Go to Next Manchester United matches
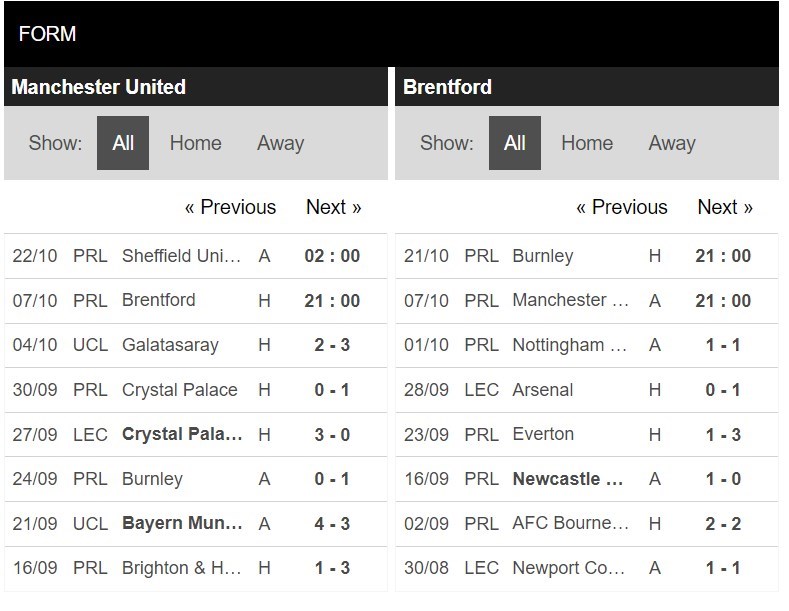This screenshot has width=789, height=611. (x=333, y=207)
